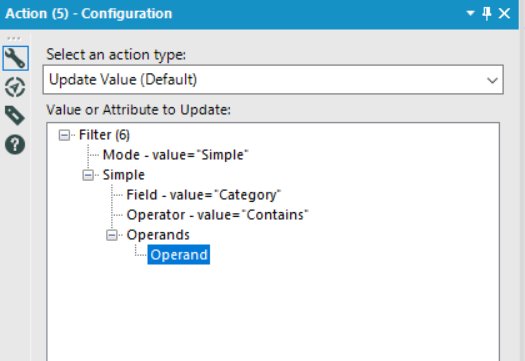Select the Operands tree item
The height and width of the screenshot is (361, 525).
pos(158,235)
